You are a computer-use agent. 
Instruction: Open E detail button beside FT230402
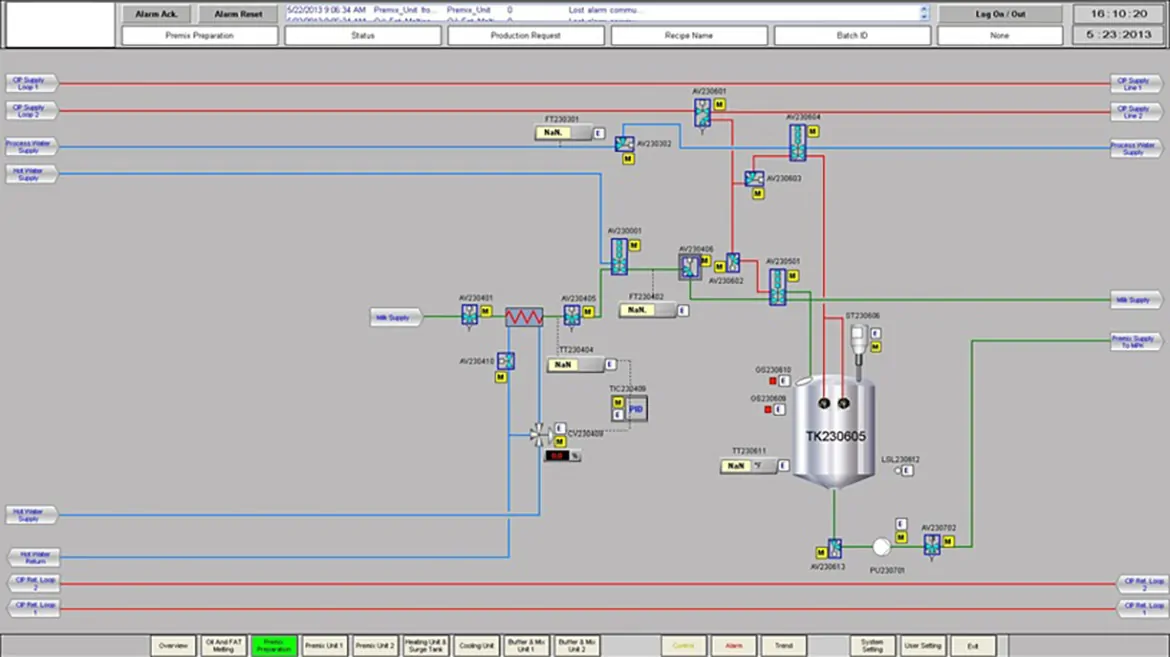coord(682,311)
